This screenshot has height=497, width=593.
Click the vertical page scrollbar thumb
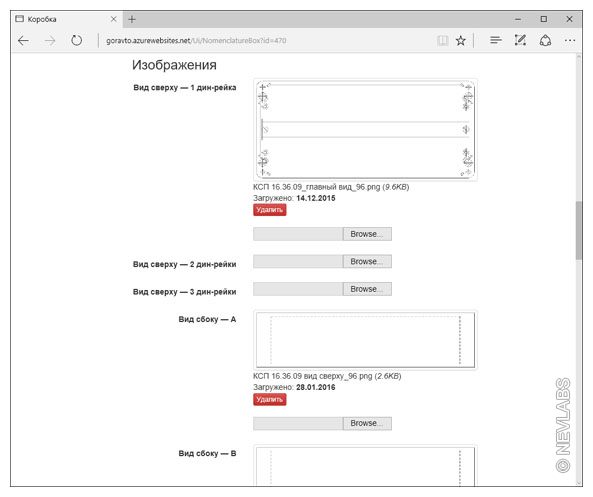click(x=579, y=230)
